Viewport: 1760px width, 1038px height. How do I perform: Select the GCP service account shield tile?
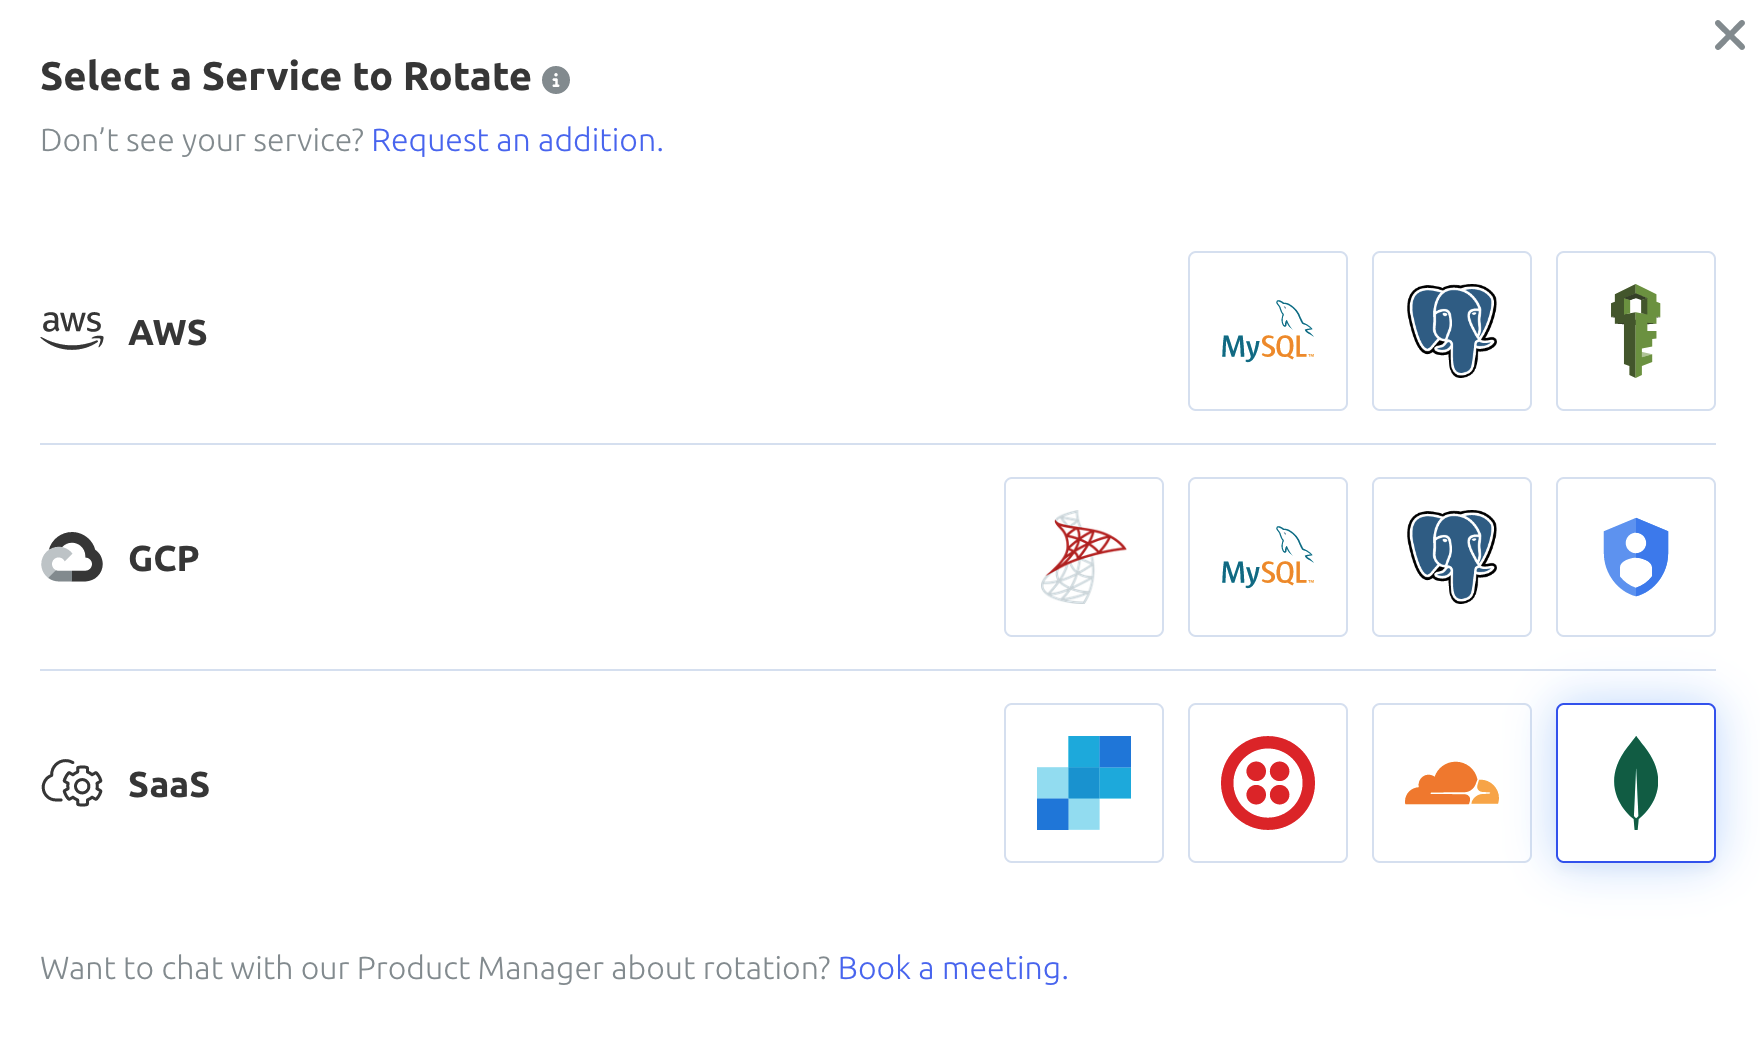(x=1635, y=557)
